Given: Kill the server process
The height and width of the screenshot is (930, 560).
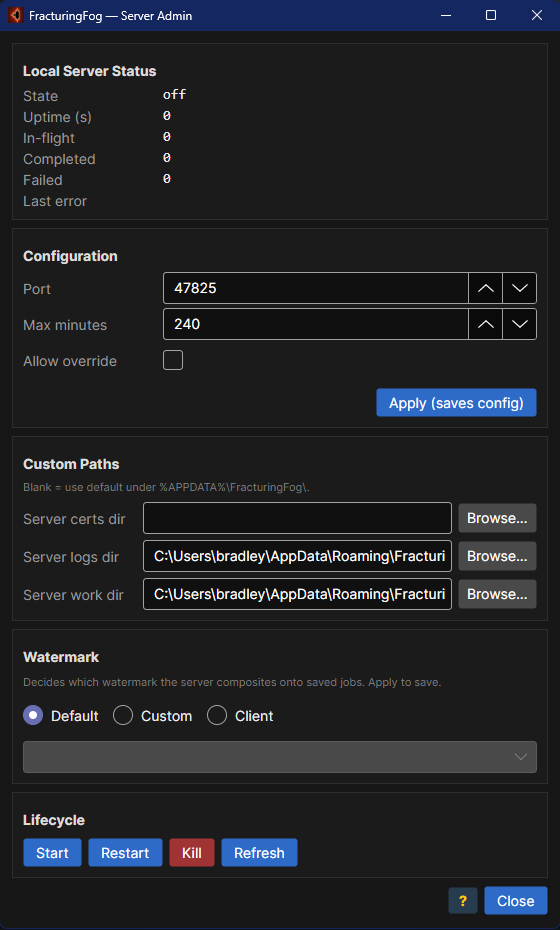Looking at the screenshot, I should 192,853.
